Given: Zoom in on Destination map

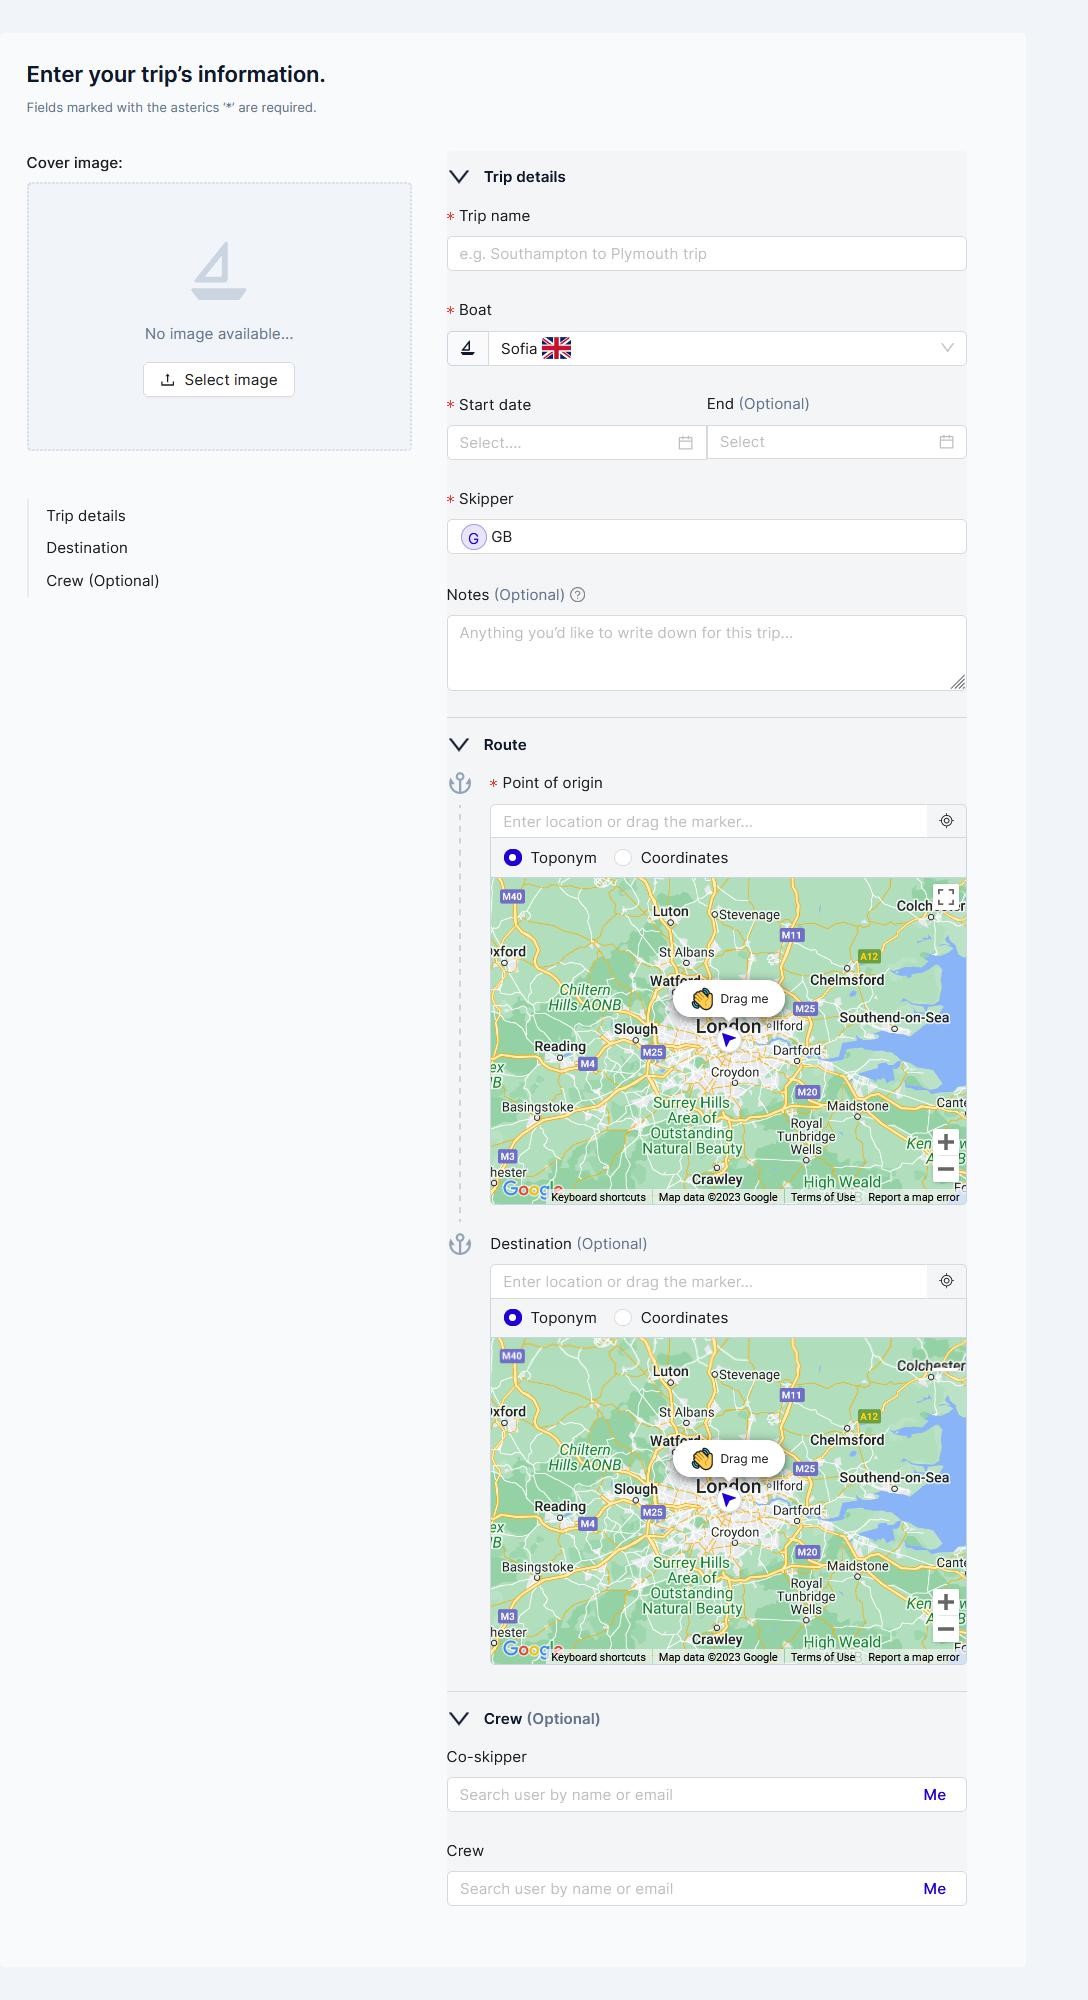Looking at the screenshot, I should [945, 1602].
